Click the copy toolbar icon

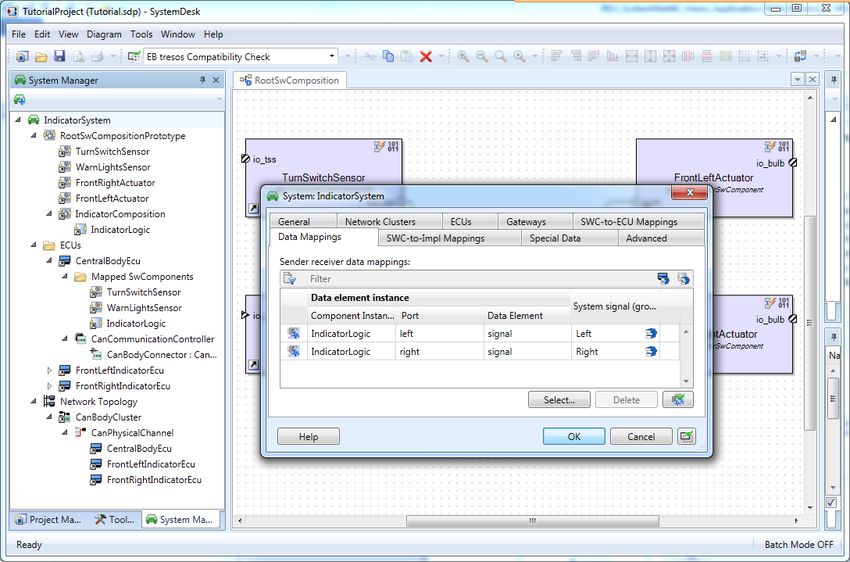tap(388, 56)
